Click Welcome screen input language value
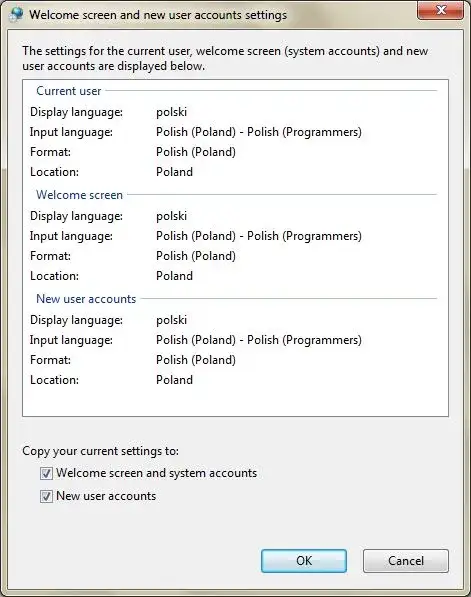This screenshot has width=471, height=597. pos(259,236)
